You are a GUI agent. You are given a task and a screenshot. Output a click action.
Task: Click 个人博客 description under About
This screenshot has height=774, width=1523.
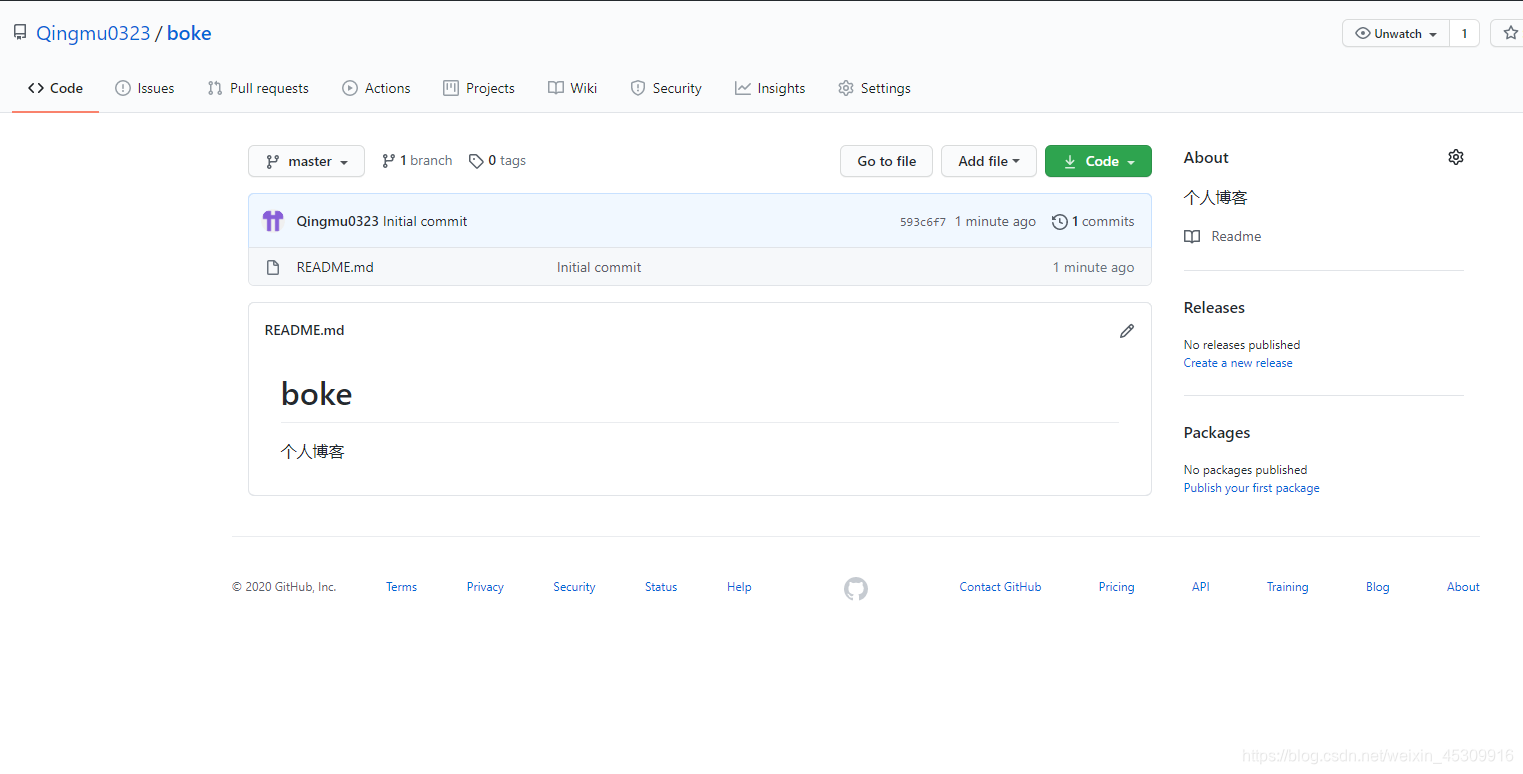[1216, 198]
